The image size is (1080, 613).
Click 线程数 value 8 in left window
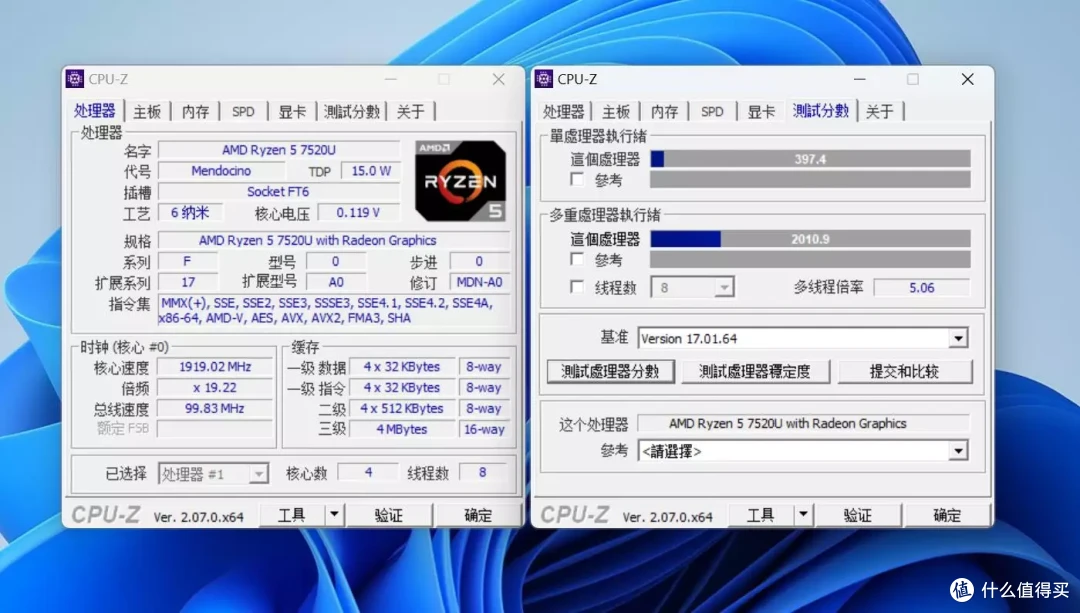[x=483, y=472]
